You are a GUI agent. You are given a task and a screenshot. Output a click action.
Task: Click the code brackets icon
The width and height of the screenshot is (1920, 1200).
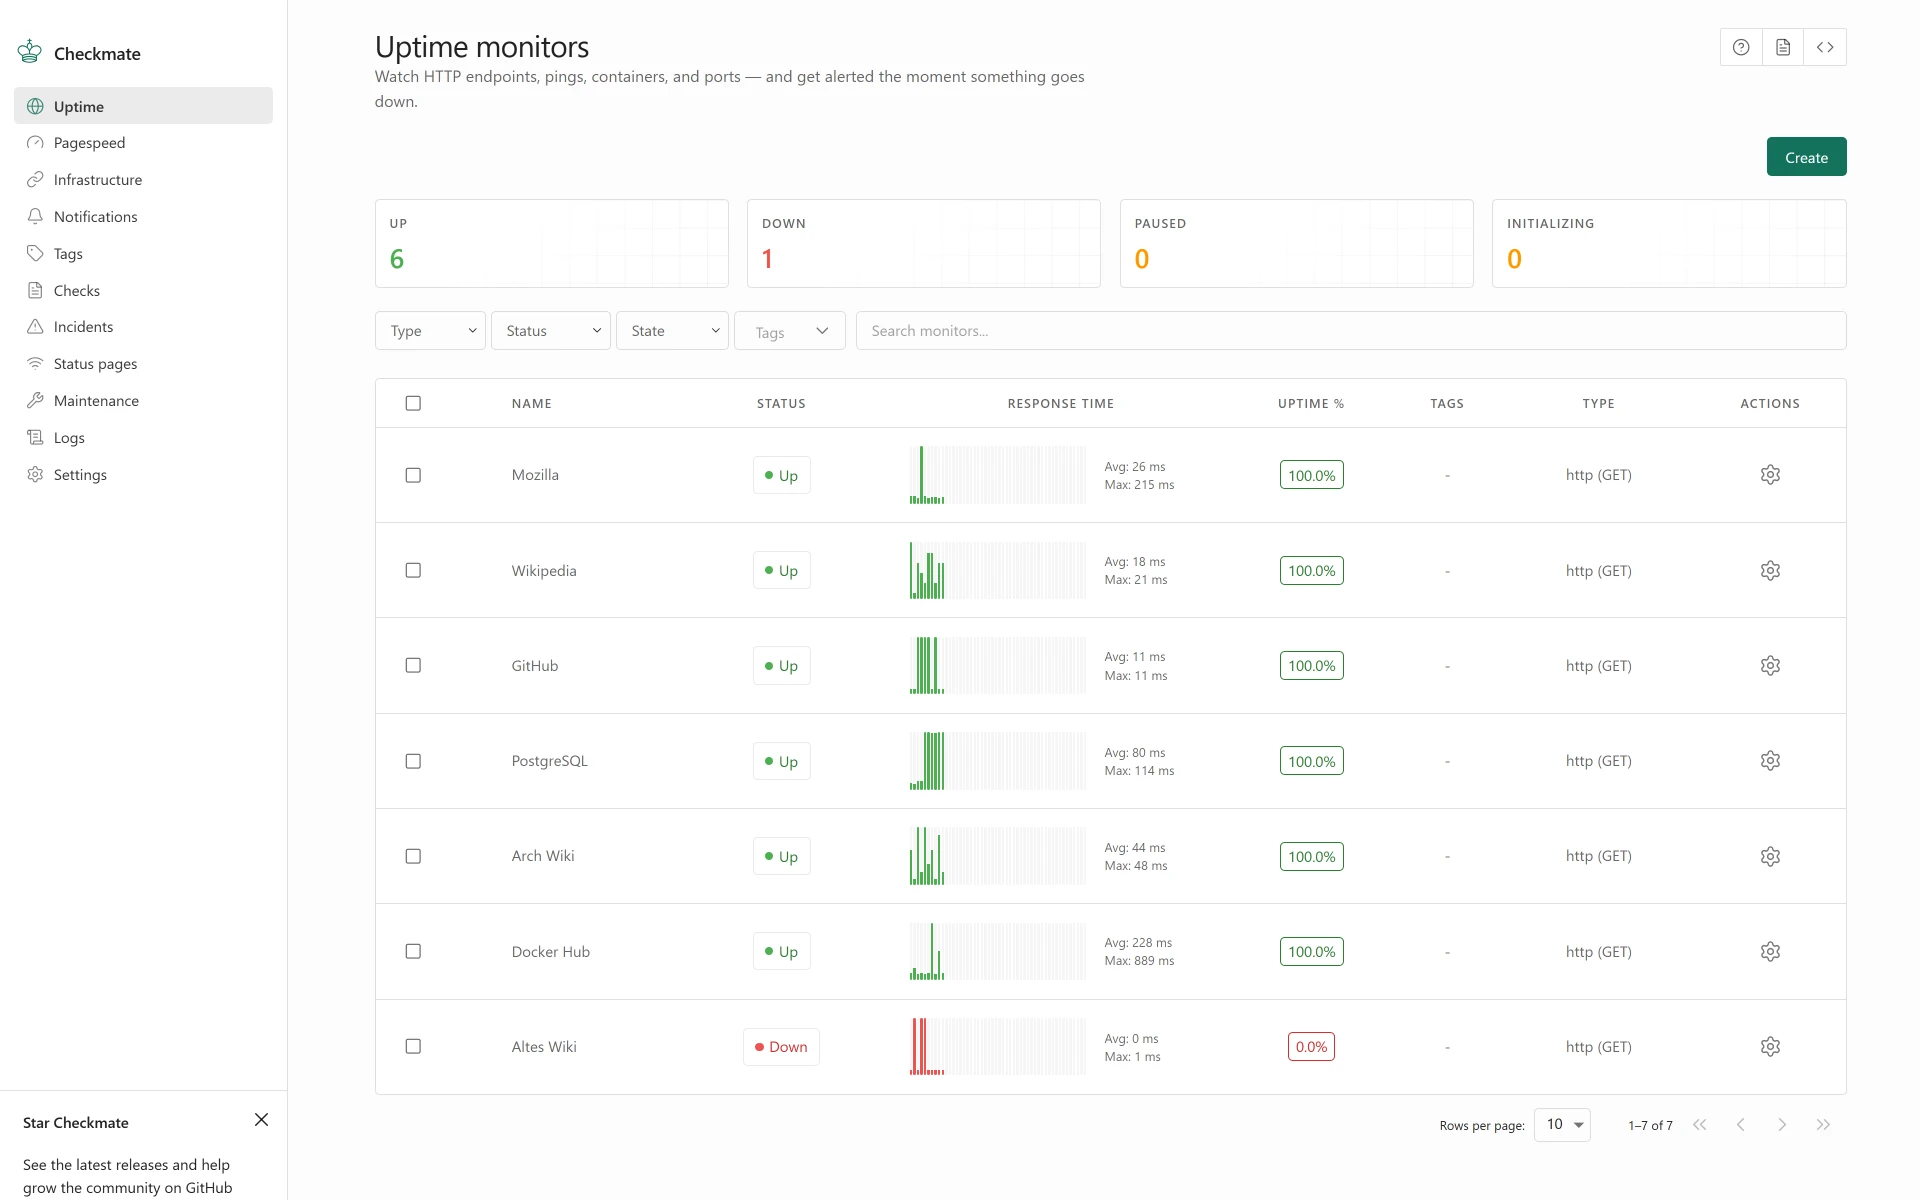click(1825, 47)
